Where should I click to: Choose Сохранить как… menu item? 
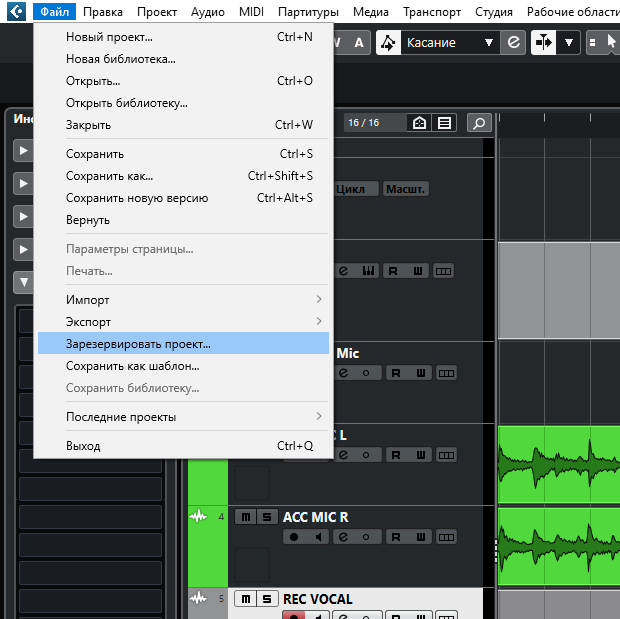click(x=183, y=176)
